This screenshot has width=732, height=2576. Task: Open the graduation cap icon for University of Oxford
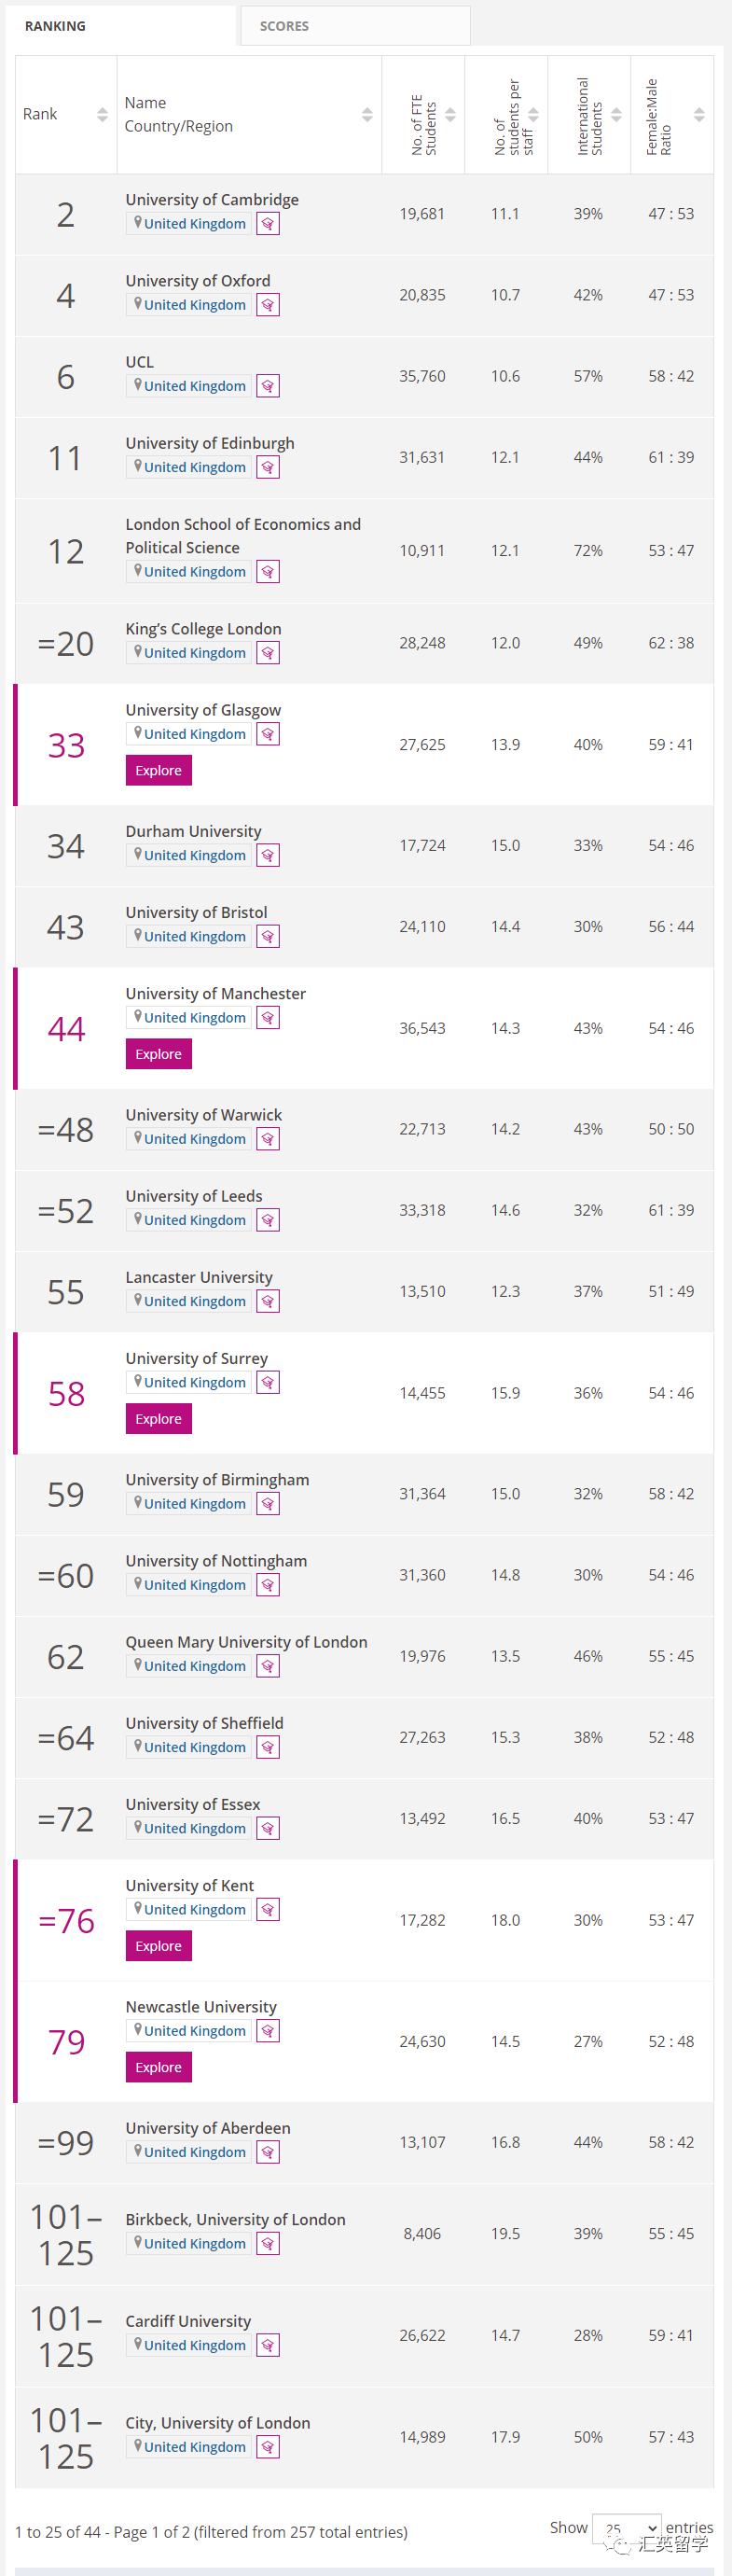pyautogui.click(x=267, y=304)
